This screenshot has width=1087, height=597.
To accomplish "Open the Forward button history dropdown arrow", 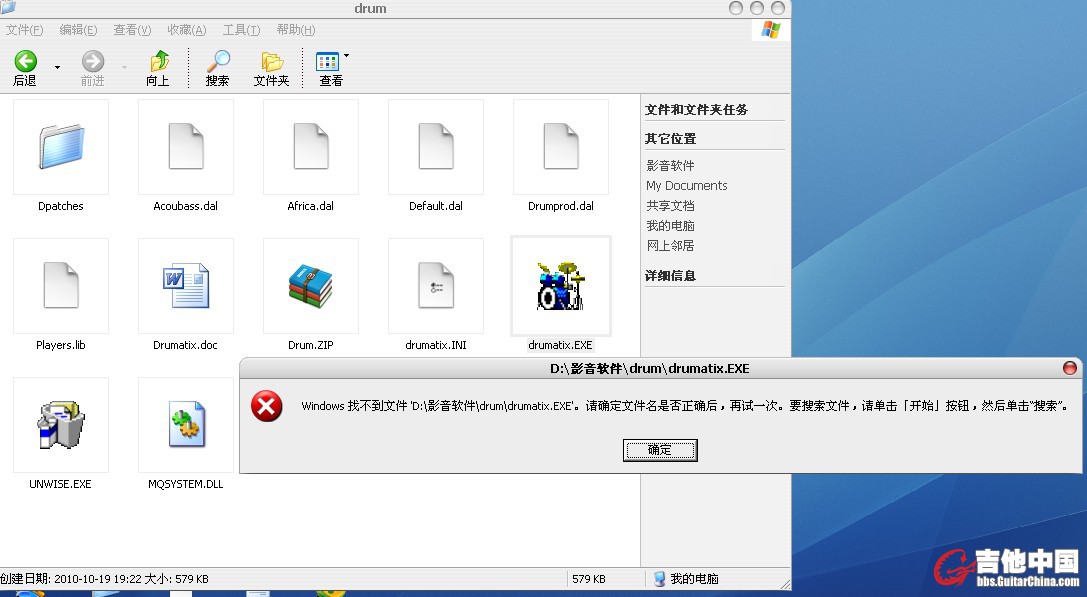I will [124, 67].
